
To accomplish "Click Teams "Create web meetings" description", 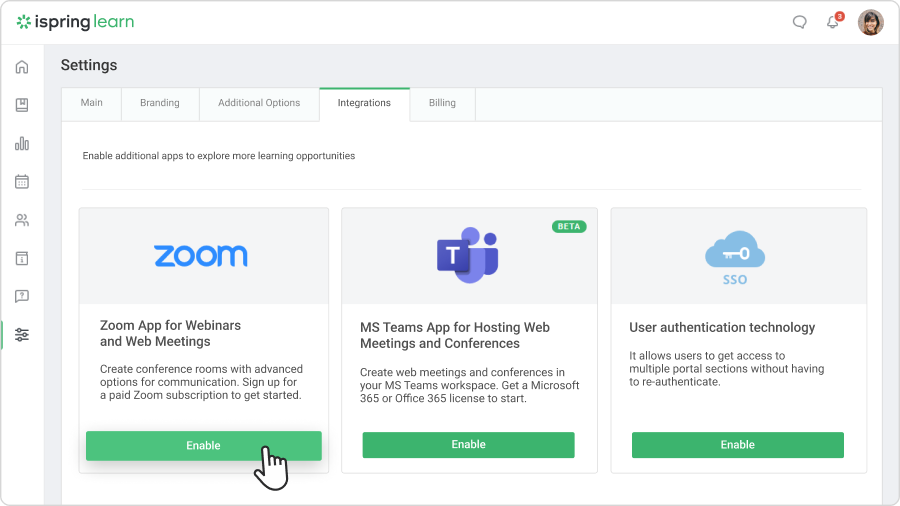I will 470,386.
